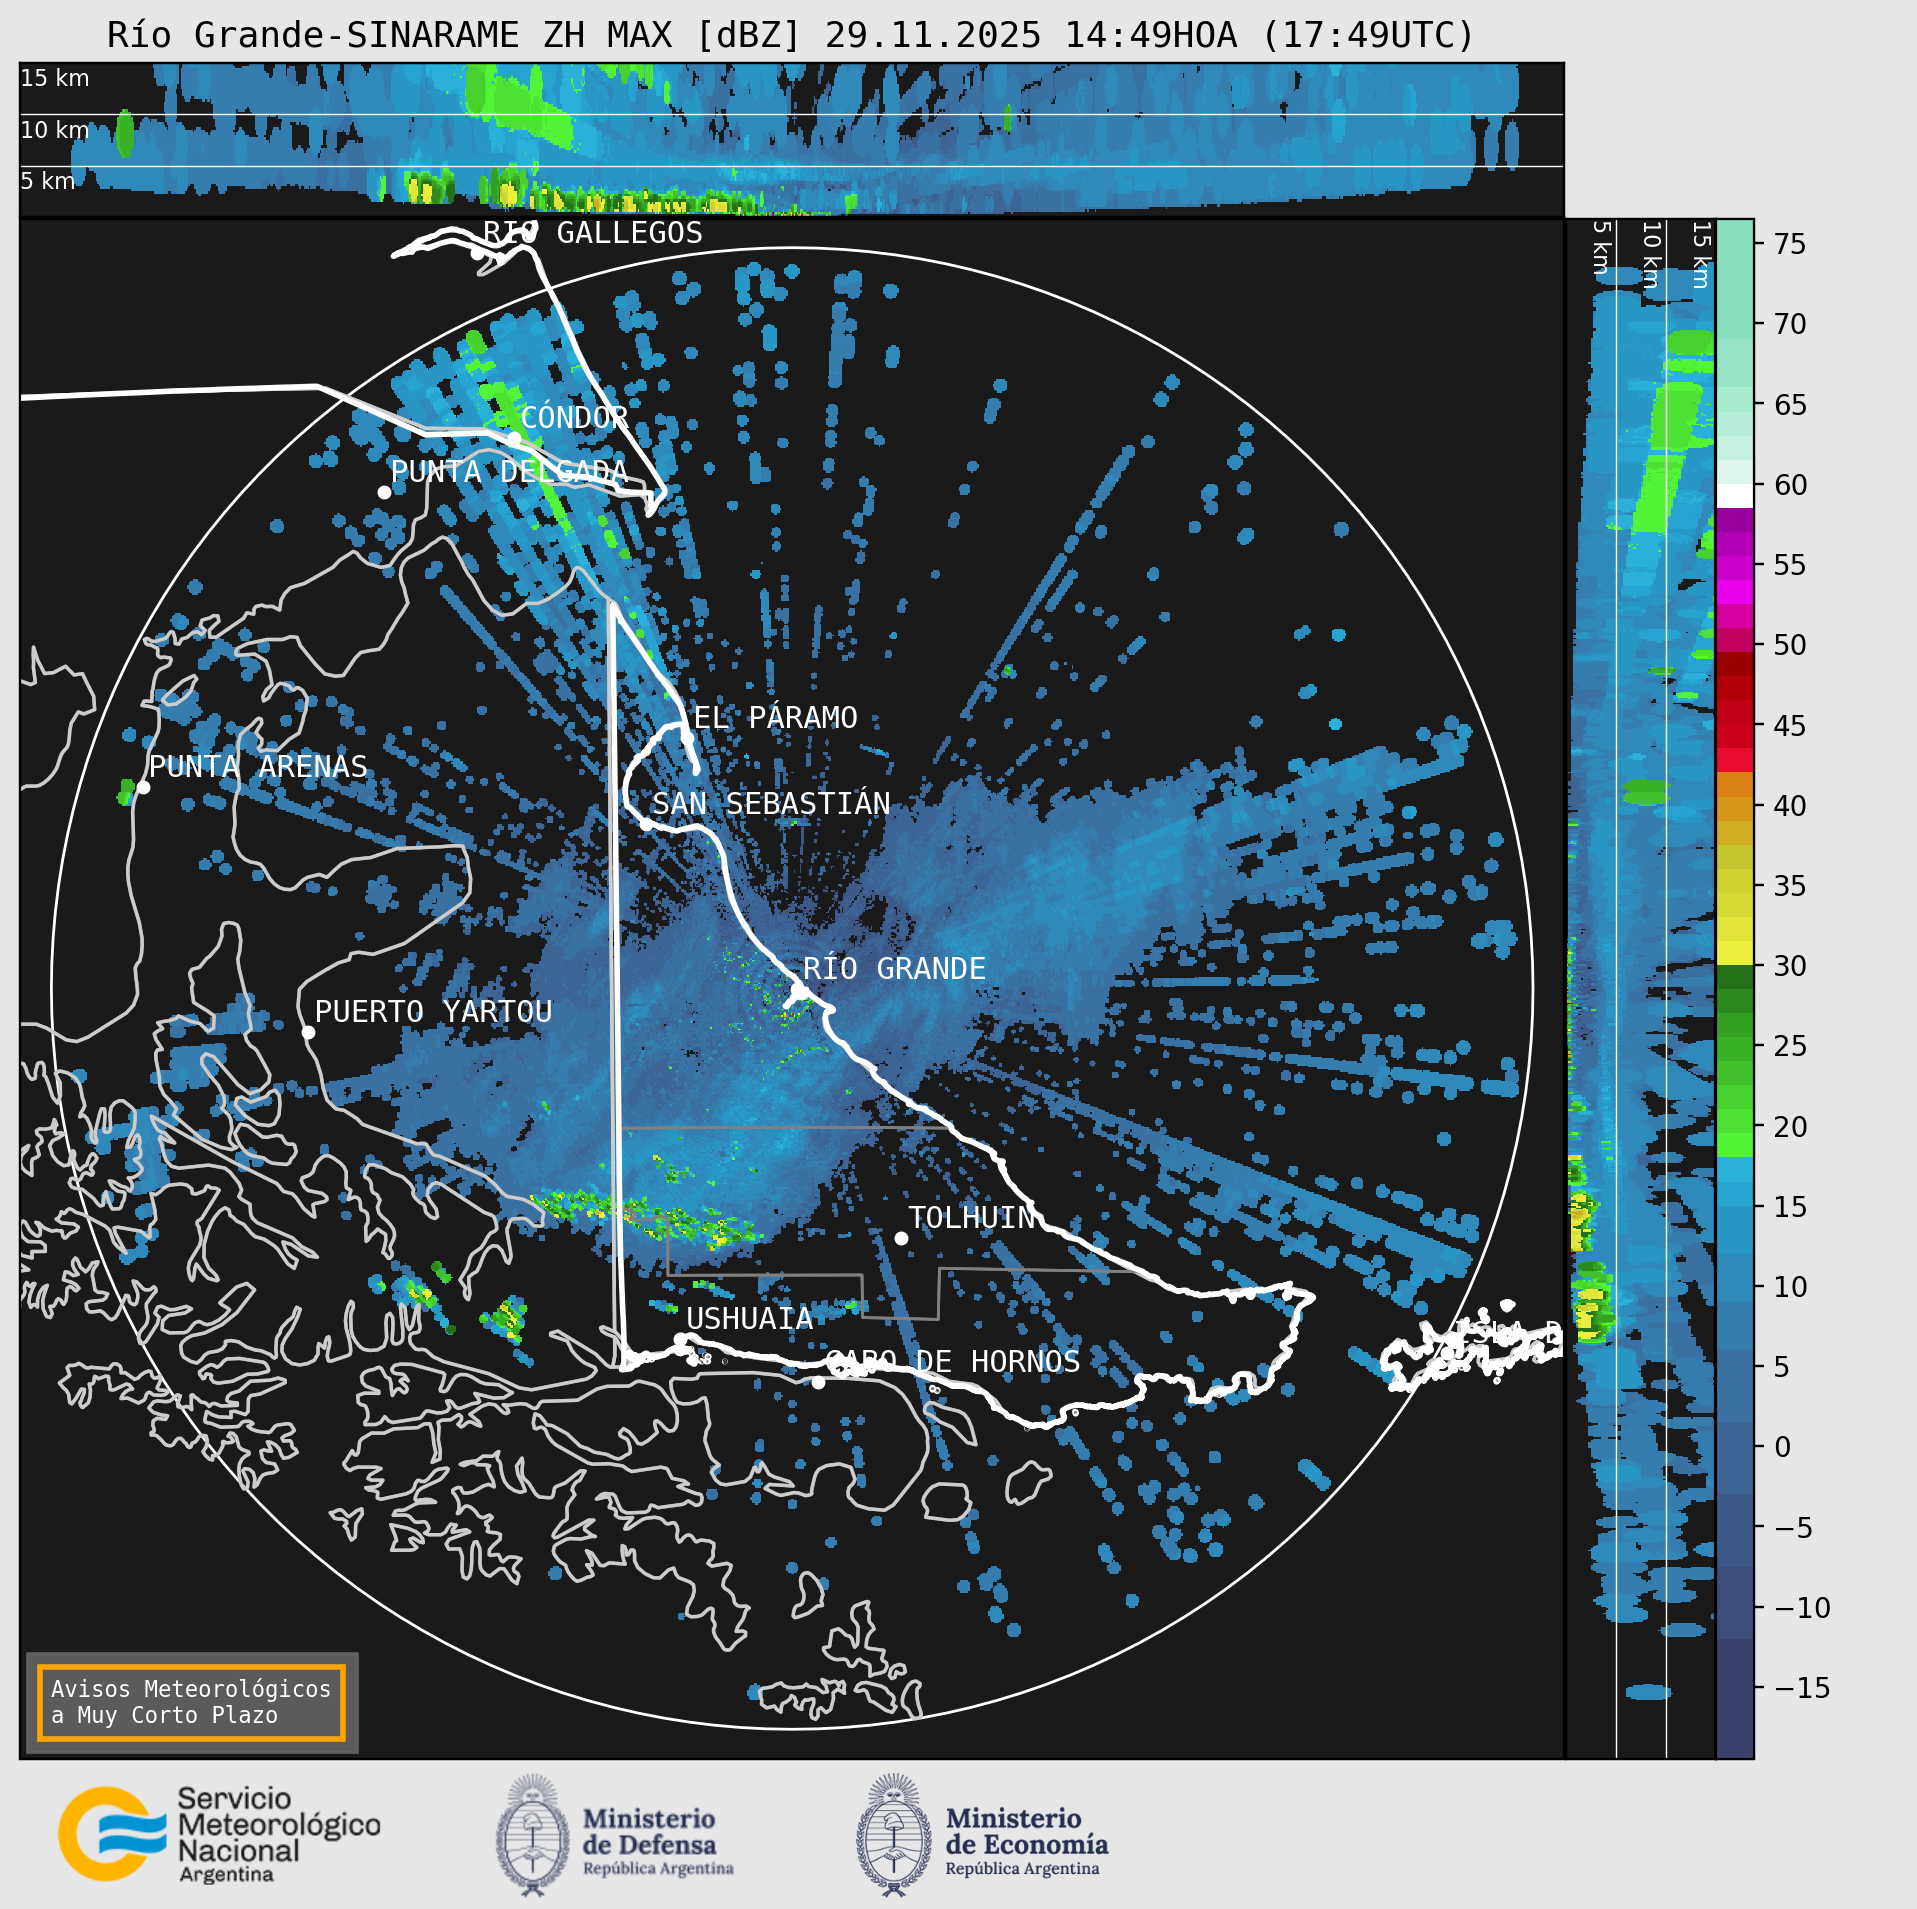
Task: Click the 10 km label in top cross-section
Action: [x=55, y=130]
